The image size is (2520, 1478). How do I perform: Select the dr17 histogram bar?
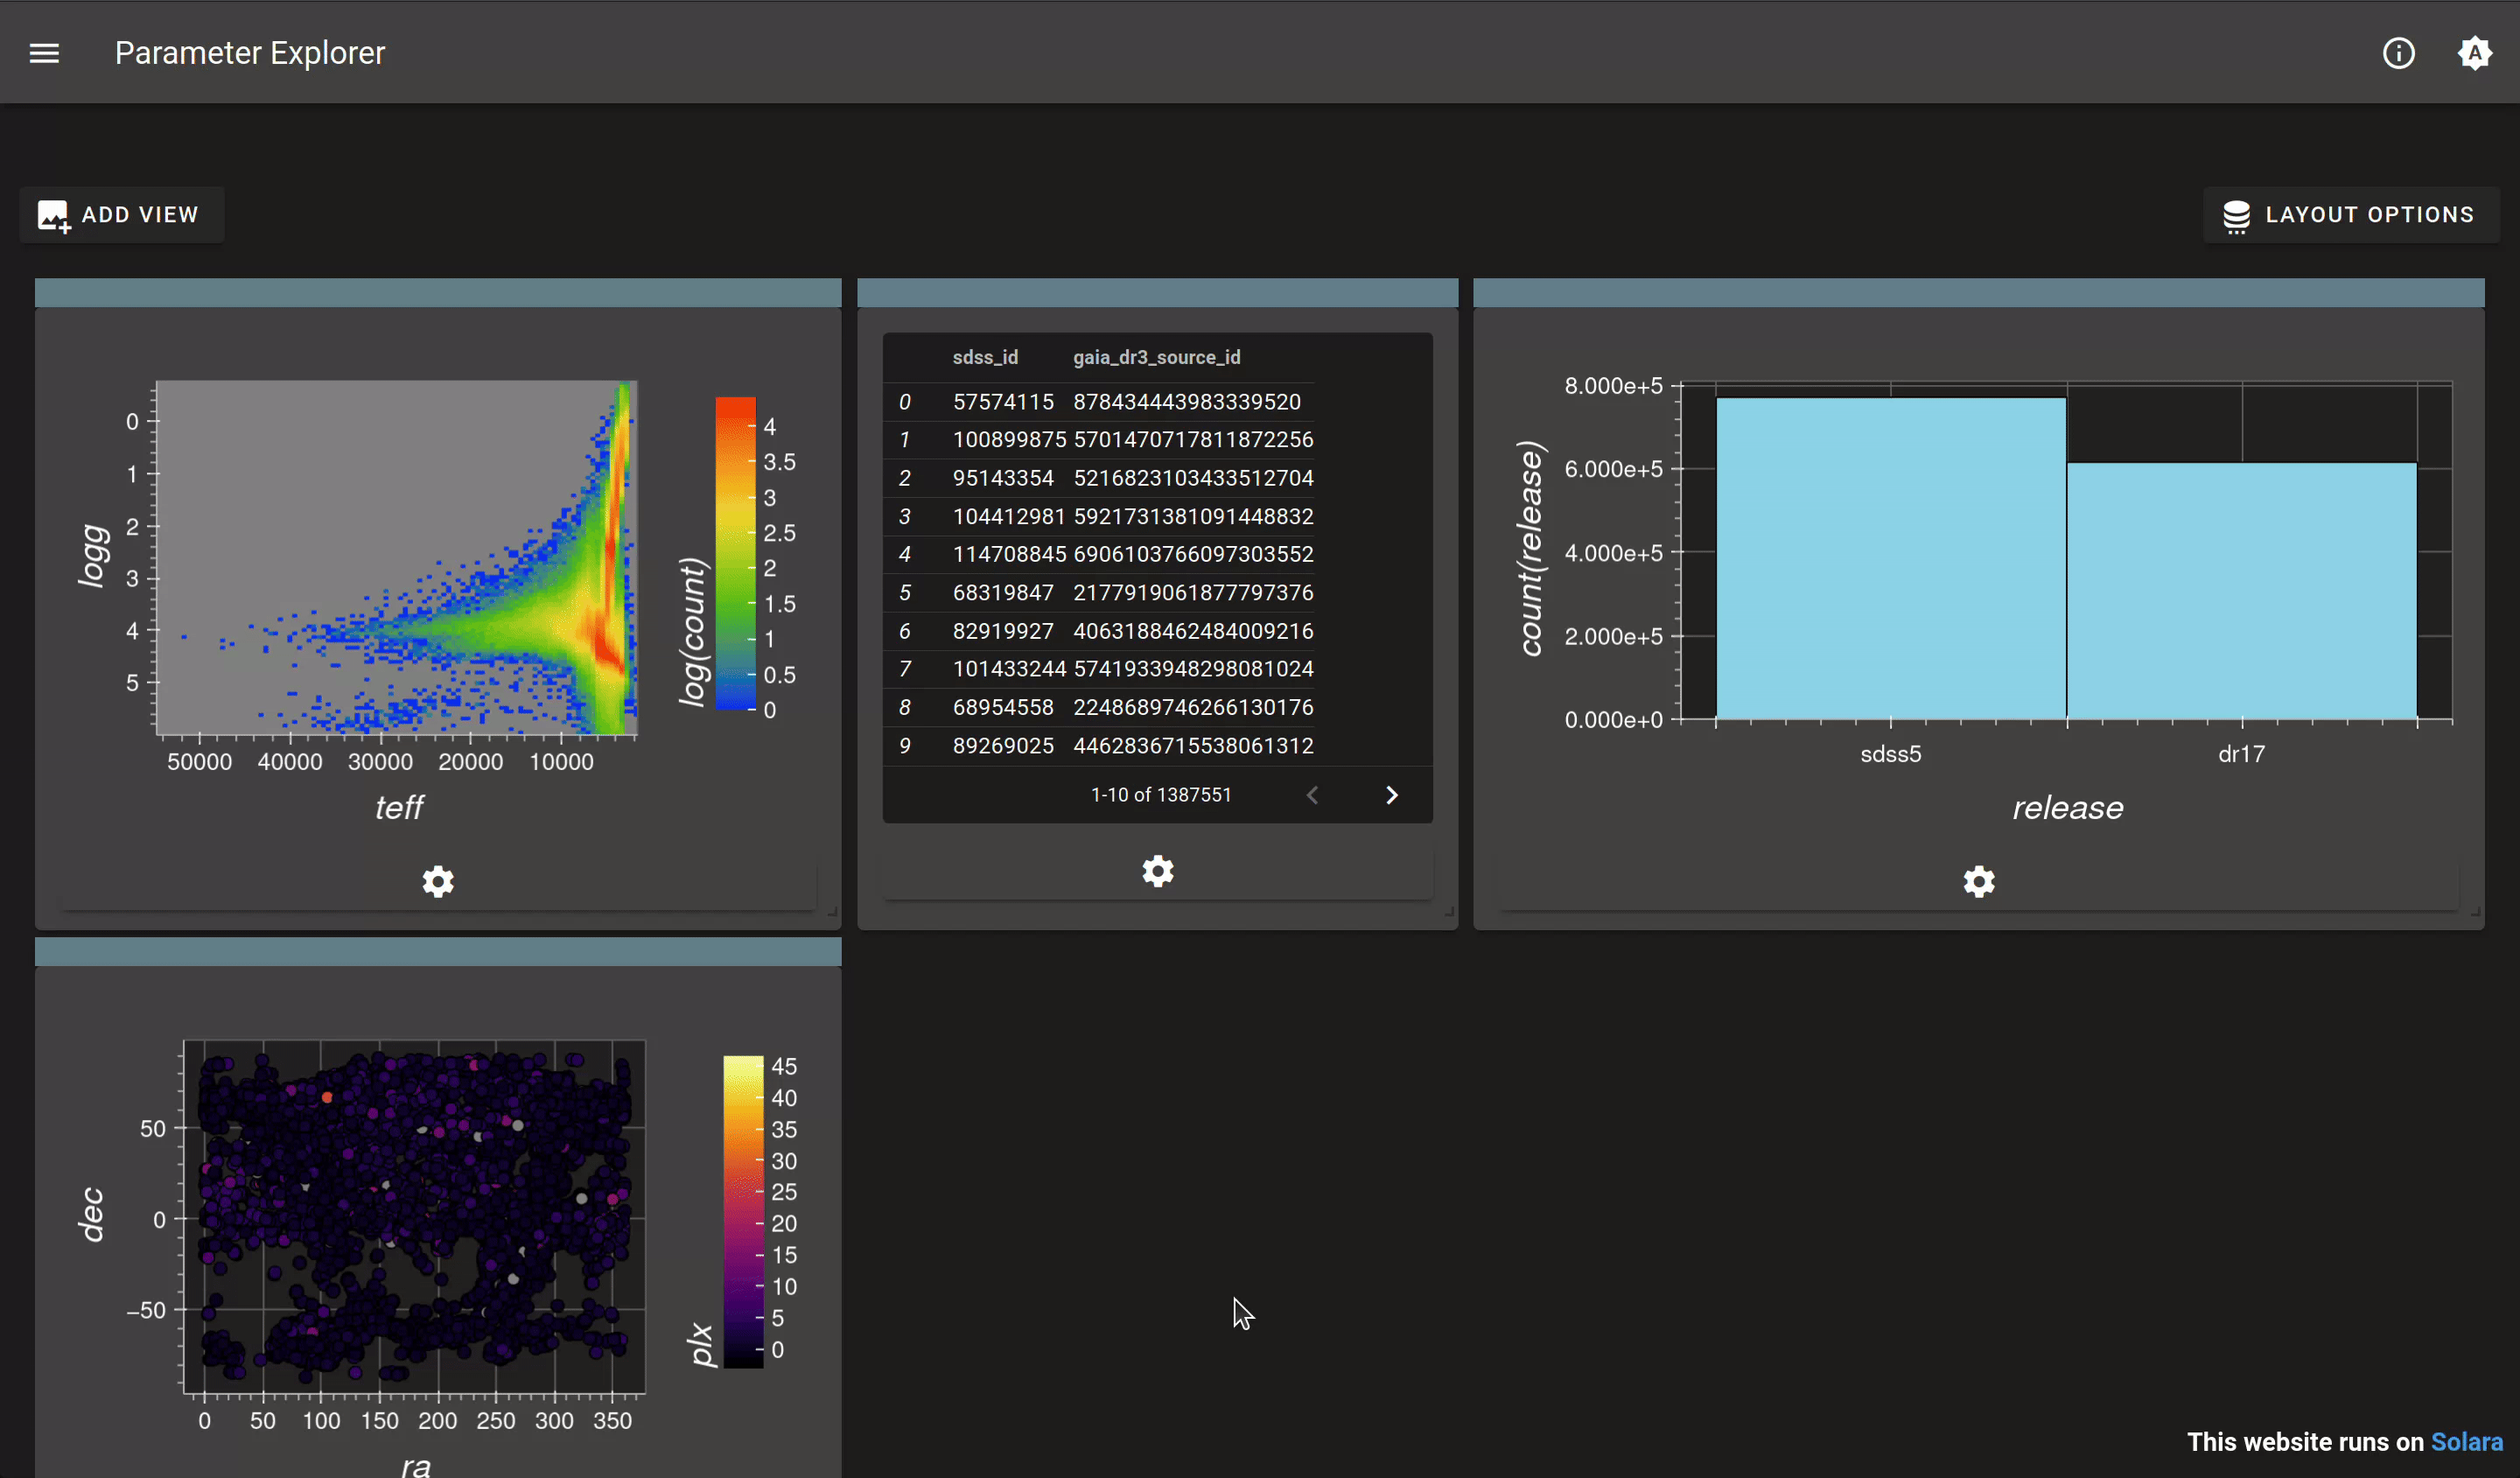point(2242,590)
